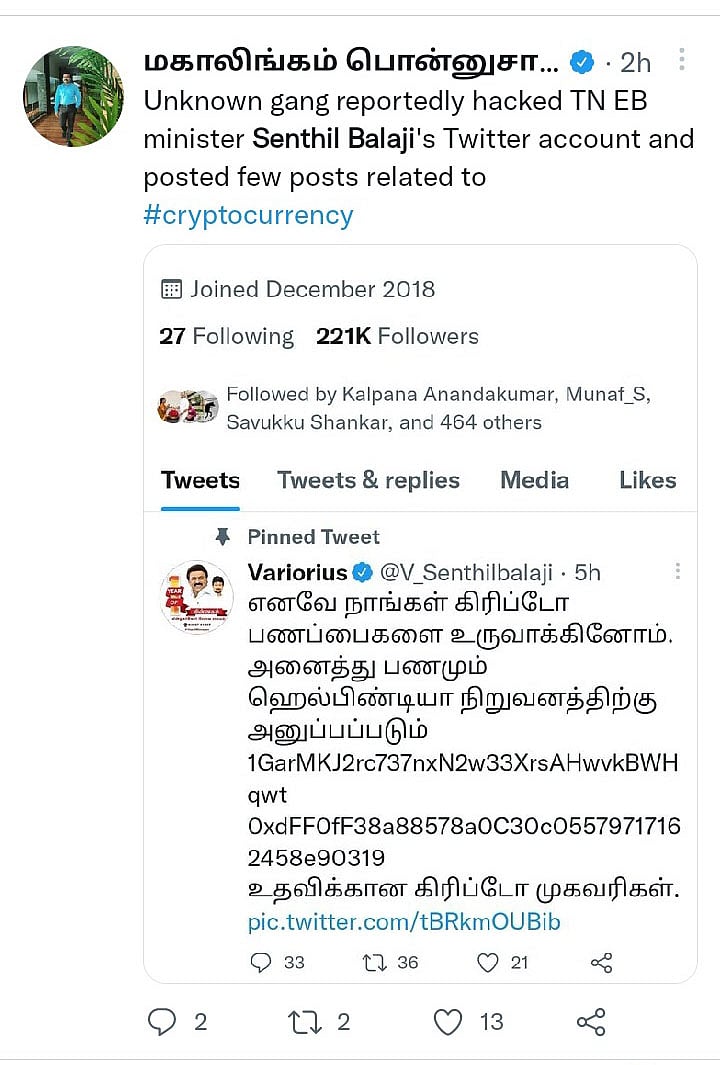The image size is (720, 1065).
Task: Click the share icon on the pinned tweet
Action: click(601, 962)
